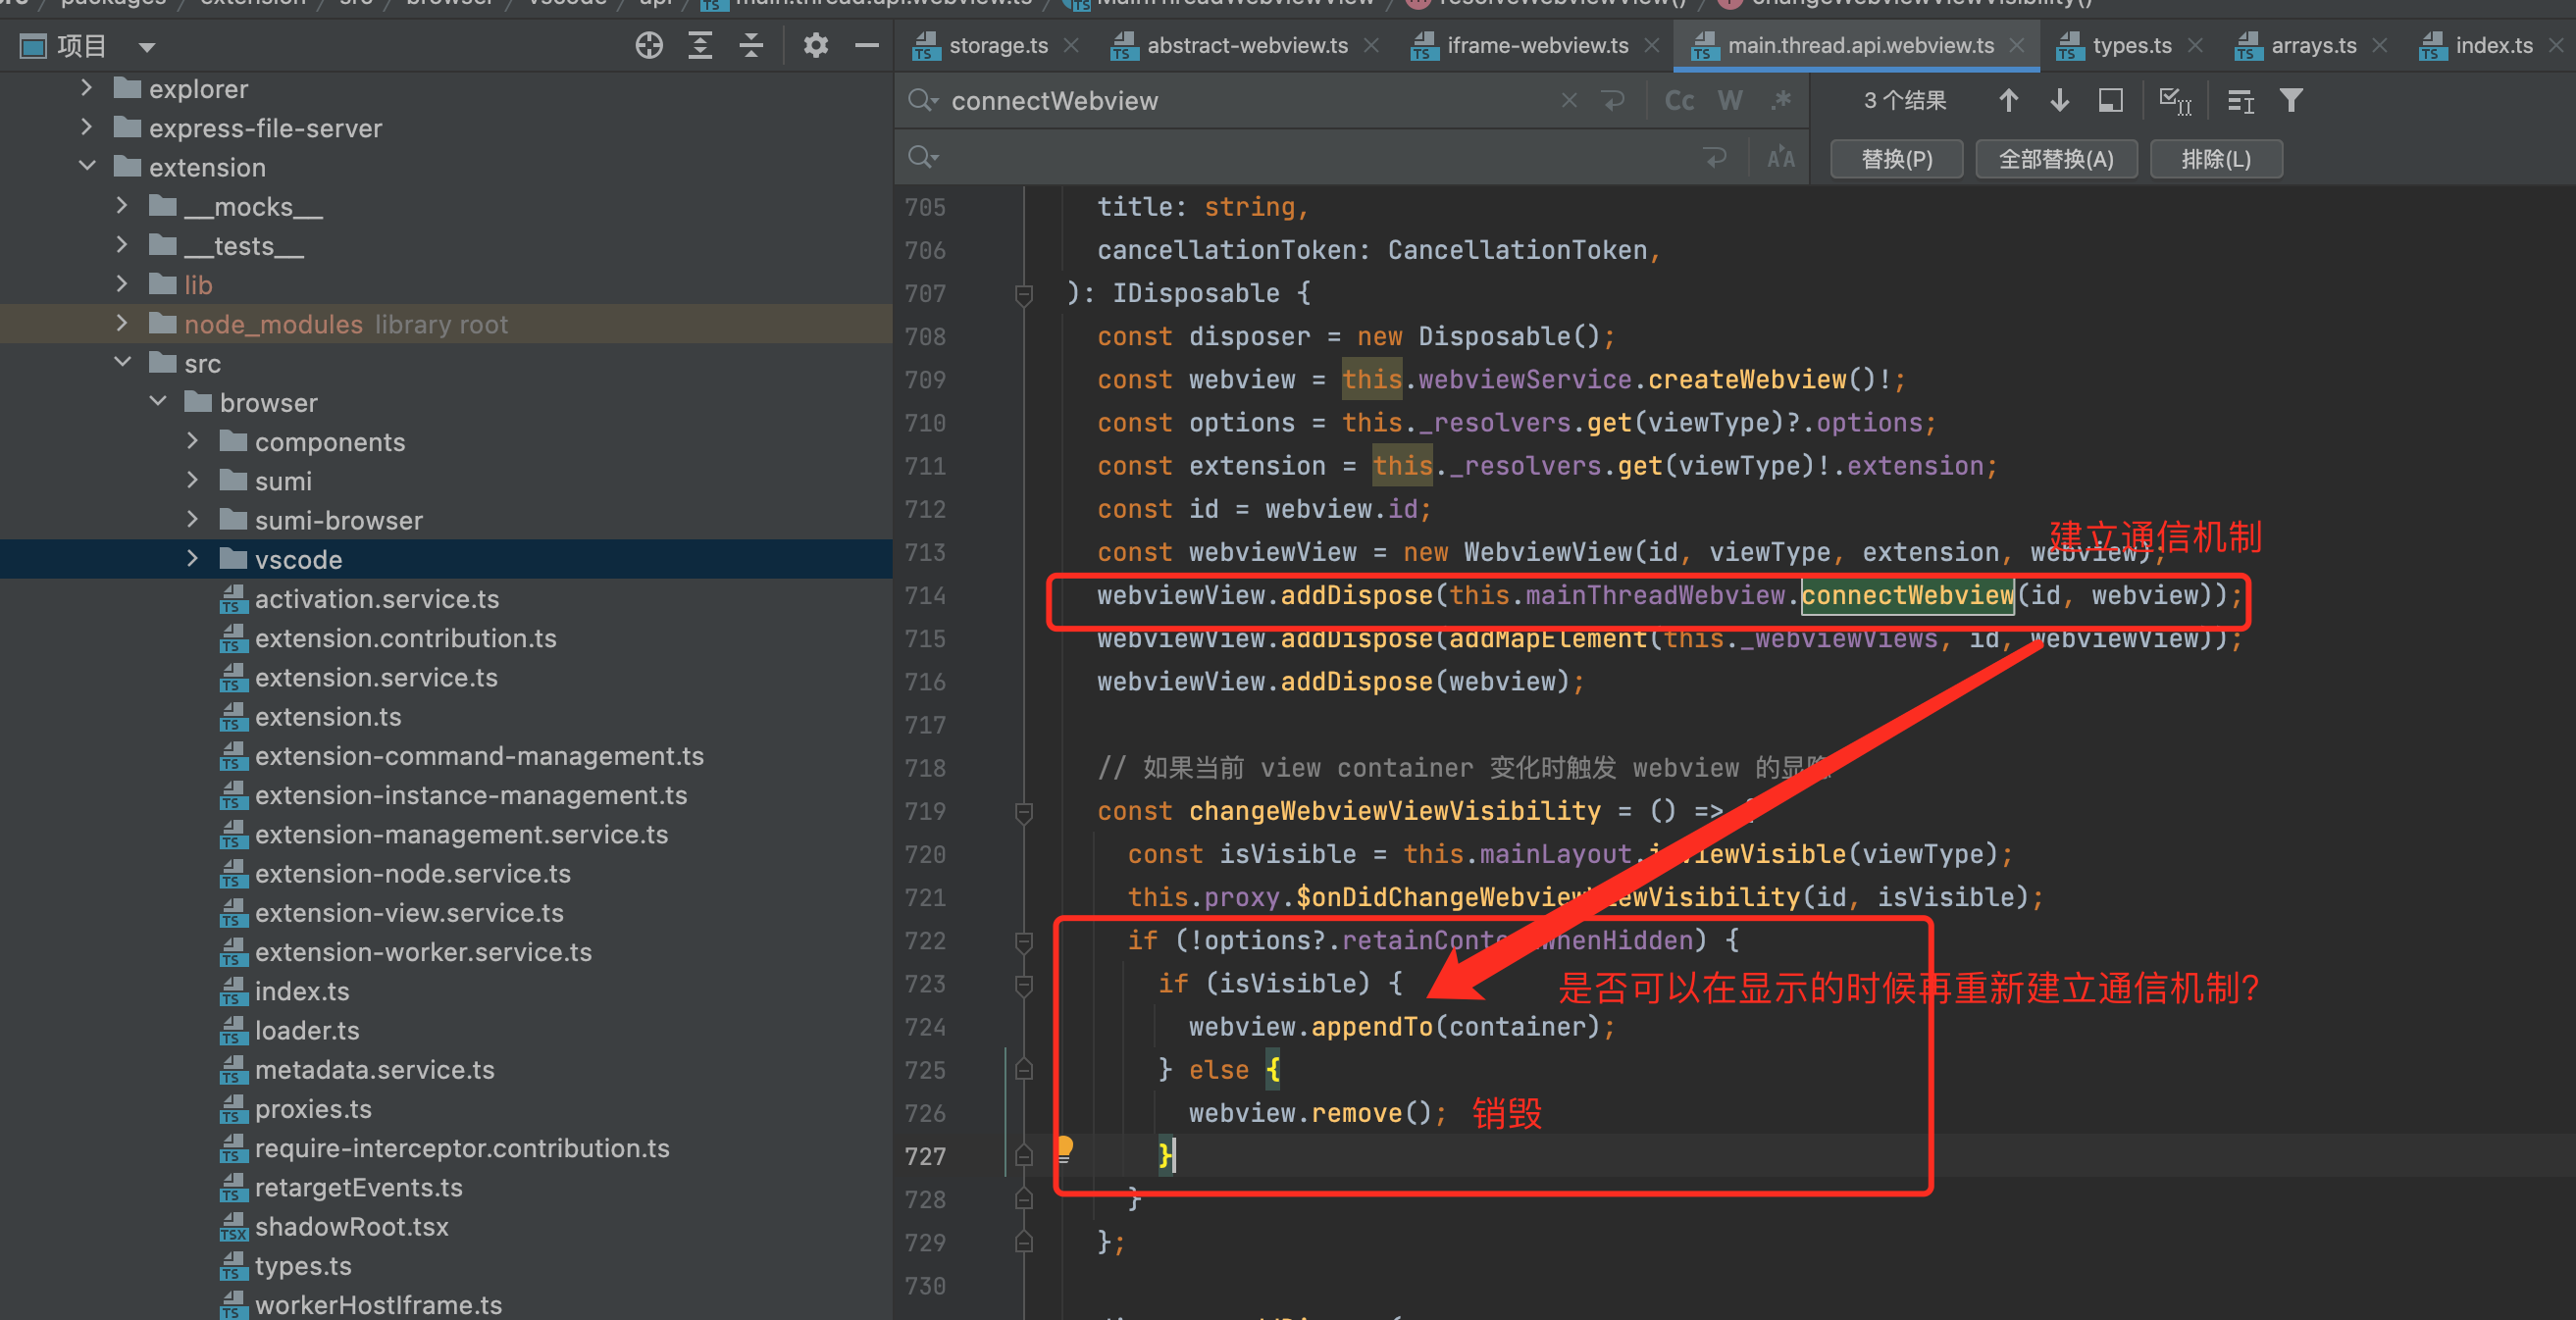Enable match case in the search field
Image resolution: width=2576 pixels, height=1320 pixels.
tap(1678, 100)
